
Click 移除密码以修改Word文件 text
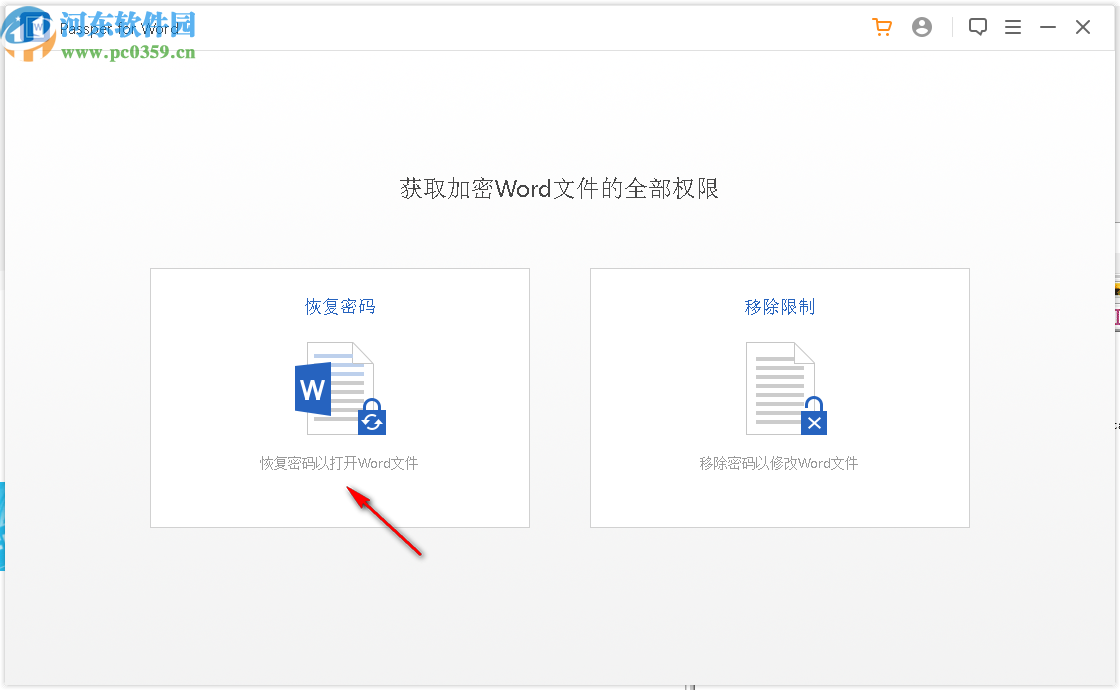(779, 462)
